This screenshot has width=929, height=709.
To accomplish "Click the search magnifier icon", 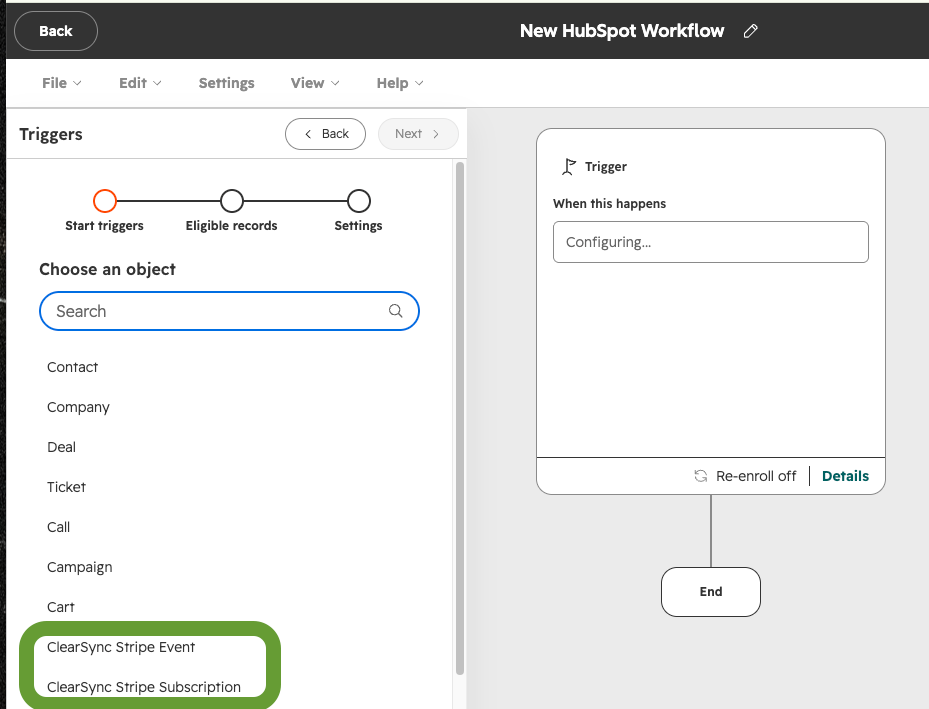I will click(x=396, y=311).
